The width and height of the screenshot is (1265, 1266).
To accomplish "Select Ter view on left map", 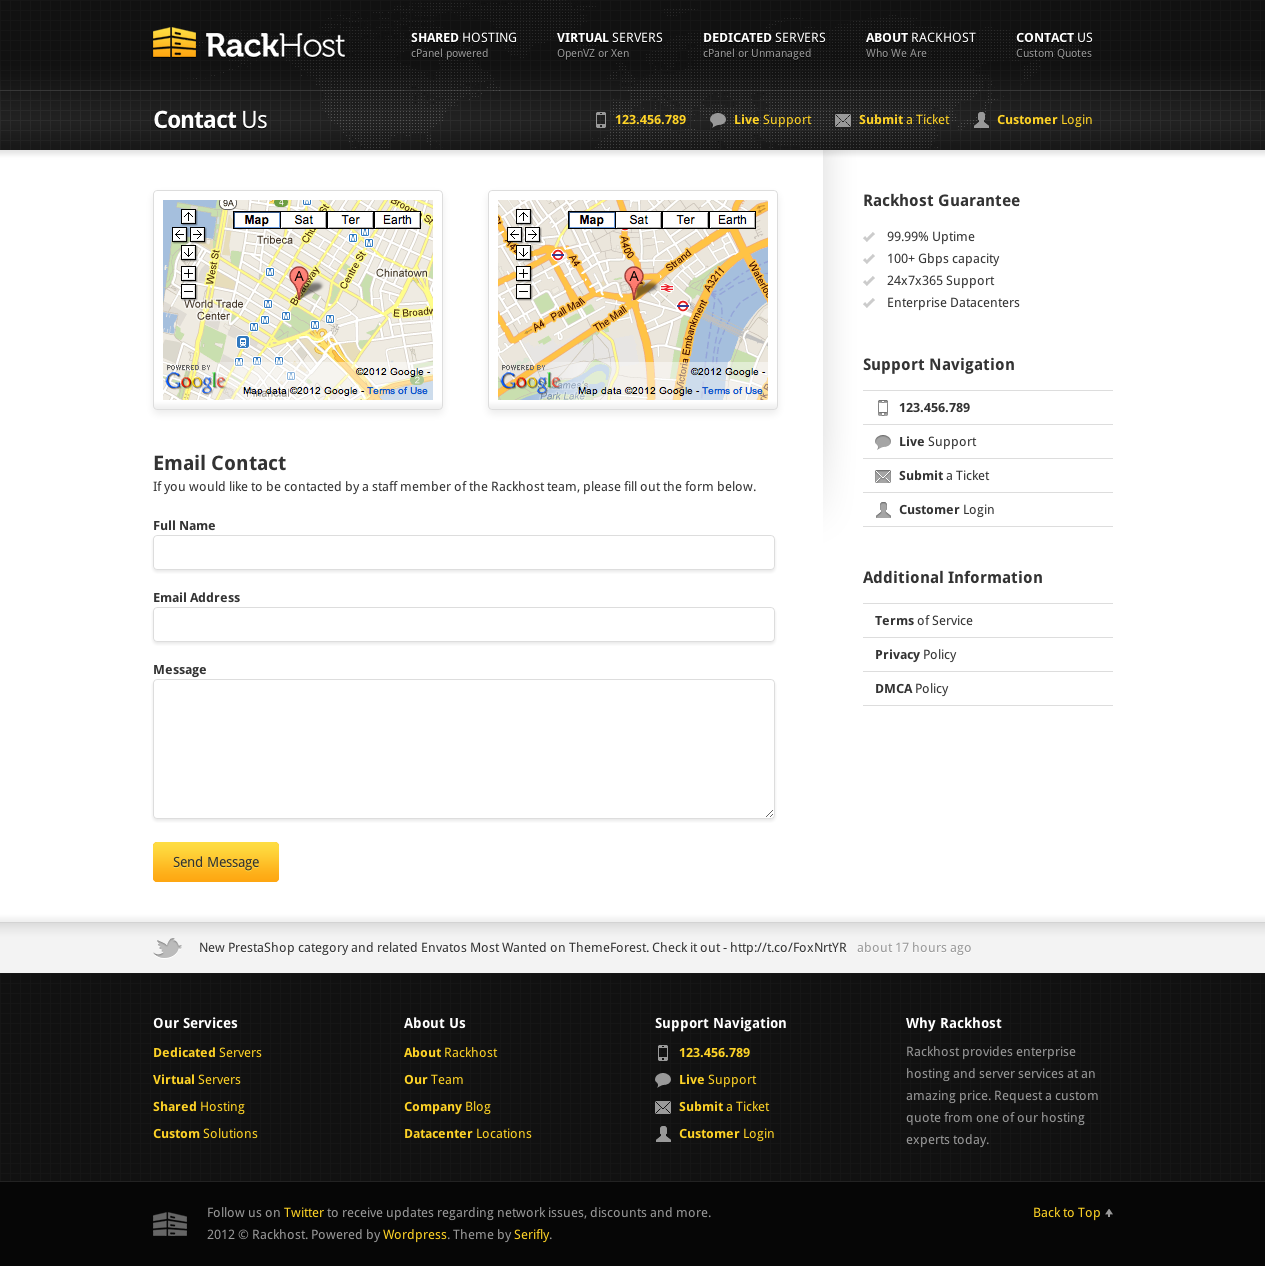I will [x=350, y=220].
